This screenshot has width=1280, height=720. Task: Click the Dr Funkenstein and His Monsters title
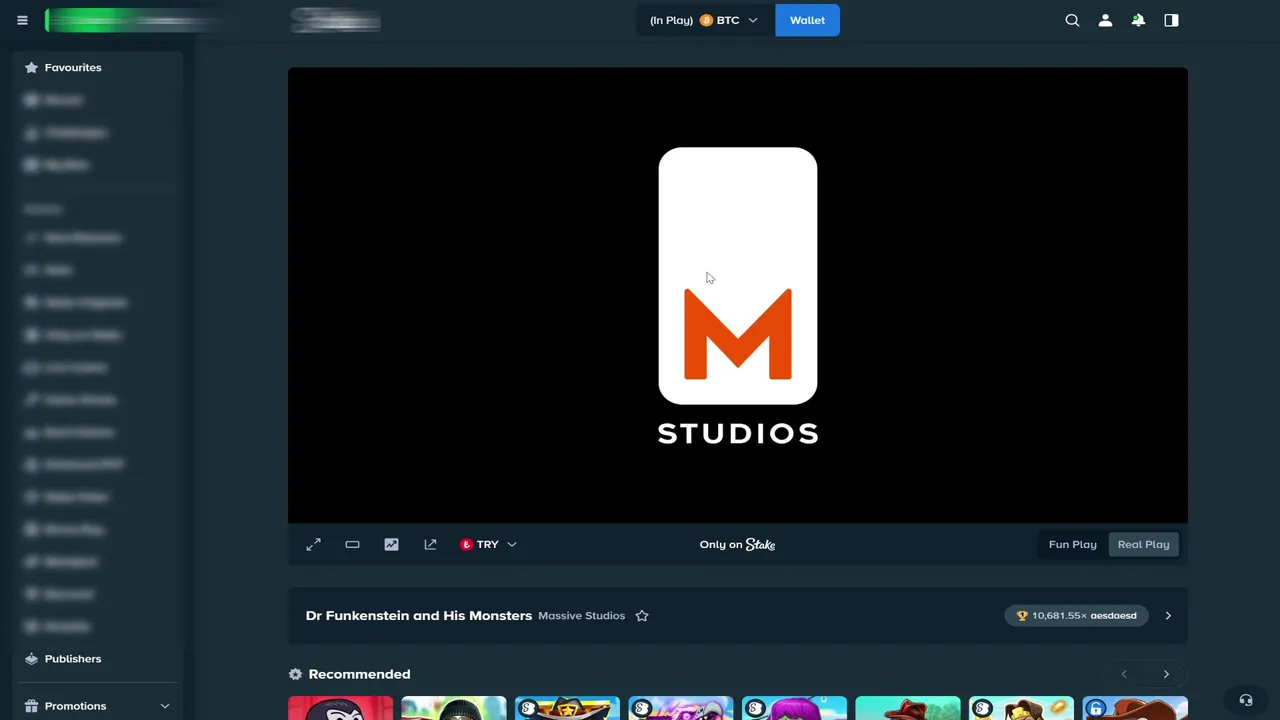pyautogui.click(x=419, y=616)
